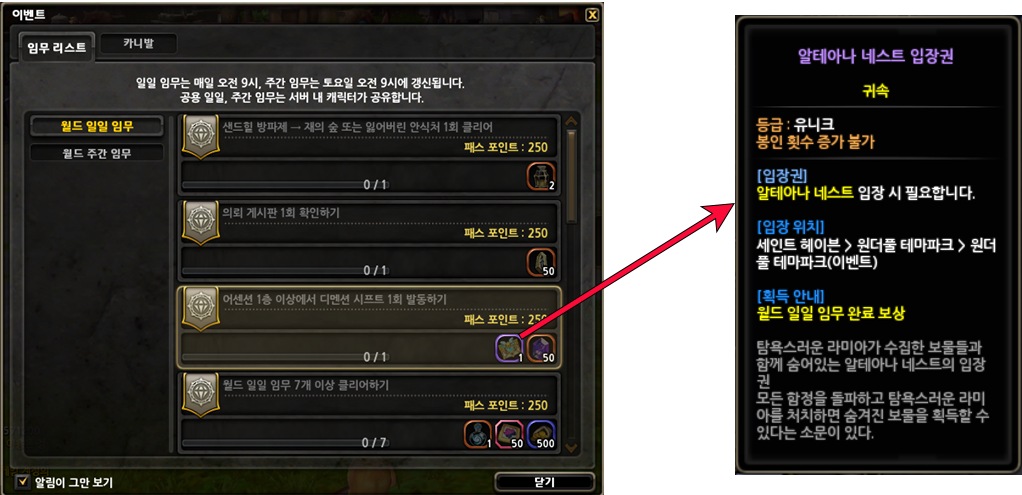The width and height of the screenshot is (1022, 495).
Task: Click the mission list scrollbar thumb
Action: (x=572, y=175)
